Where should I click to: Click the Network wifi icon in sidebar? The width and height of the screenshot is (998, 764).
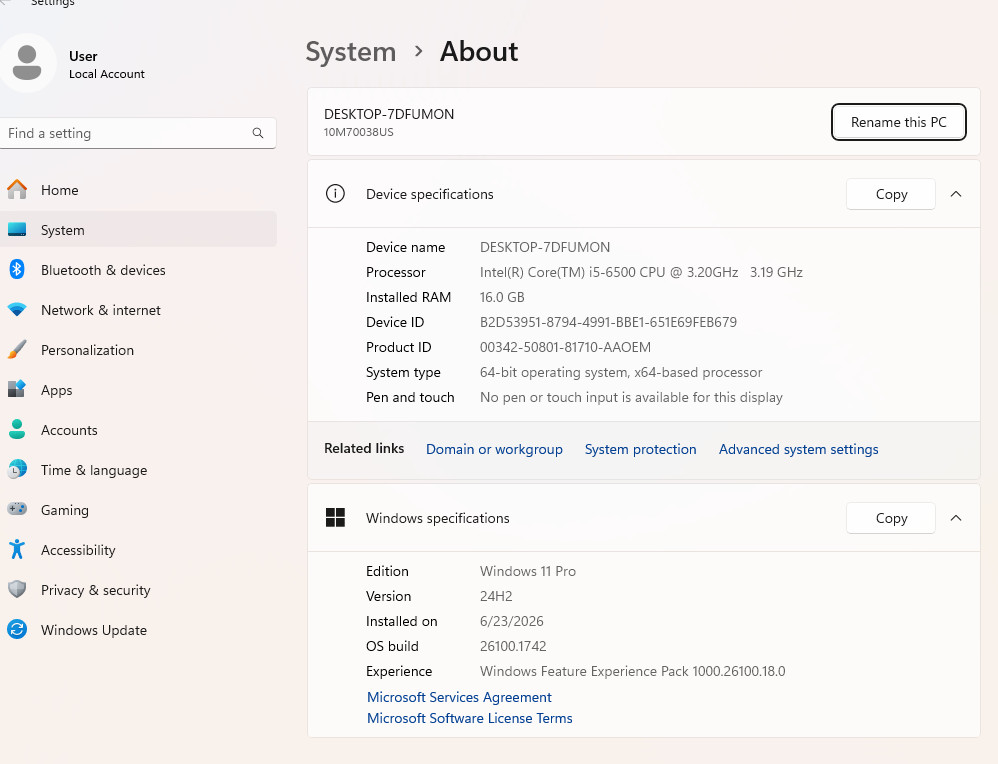tap(17, 310)
